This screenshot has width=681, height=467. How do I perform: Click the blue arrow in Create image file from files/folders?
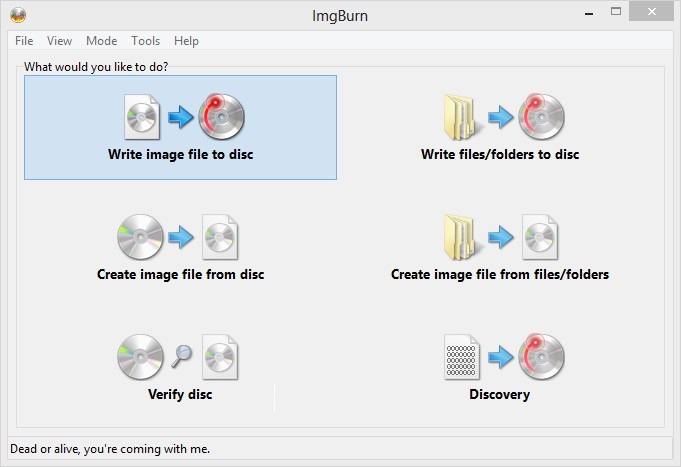pos(500,237)
